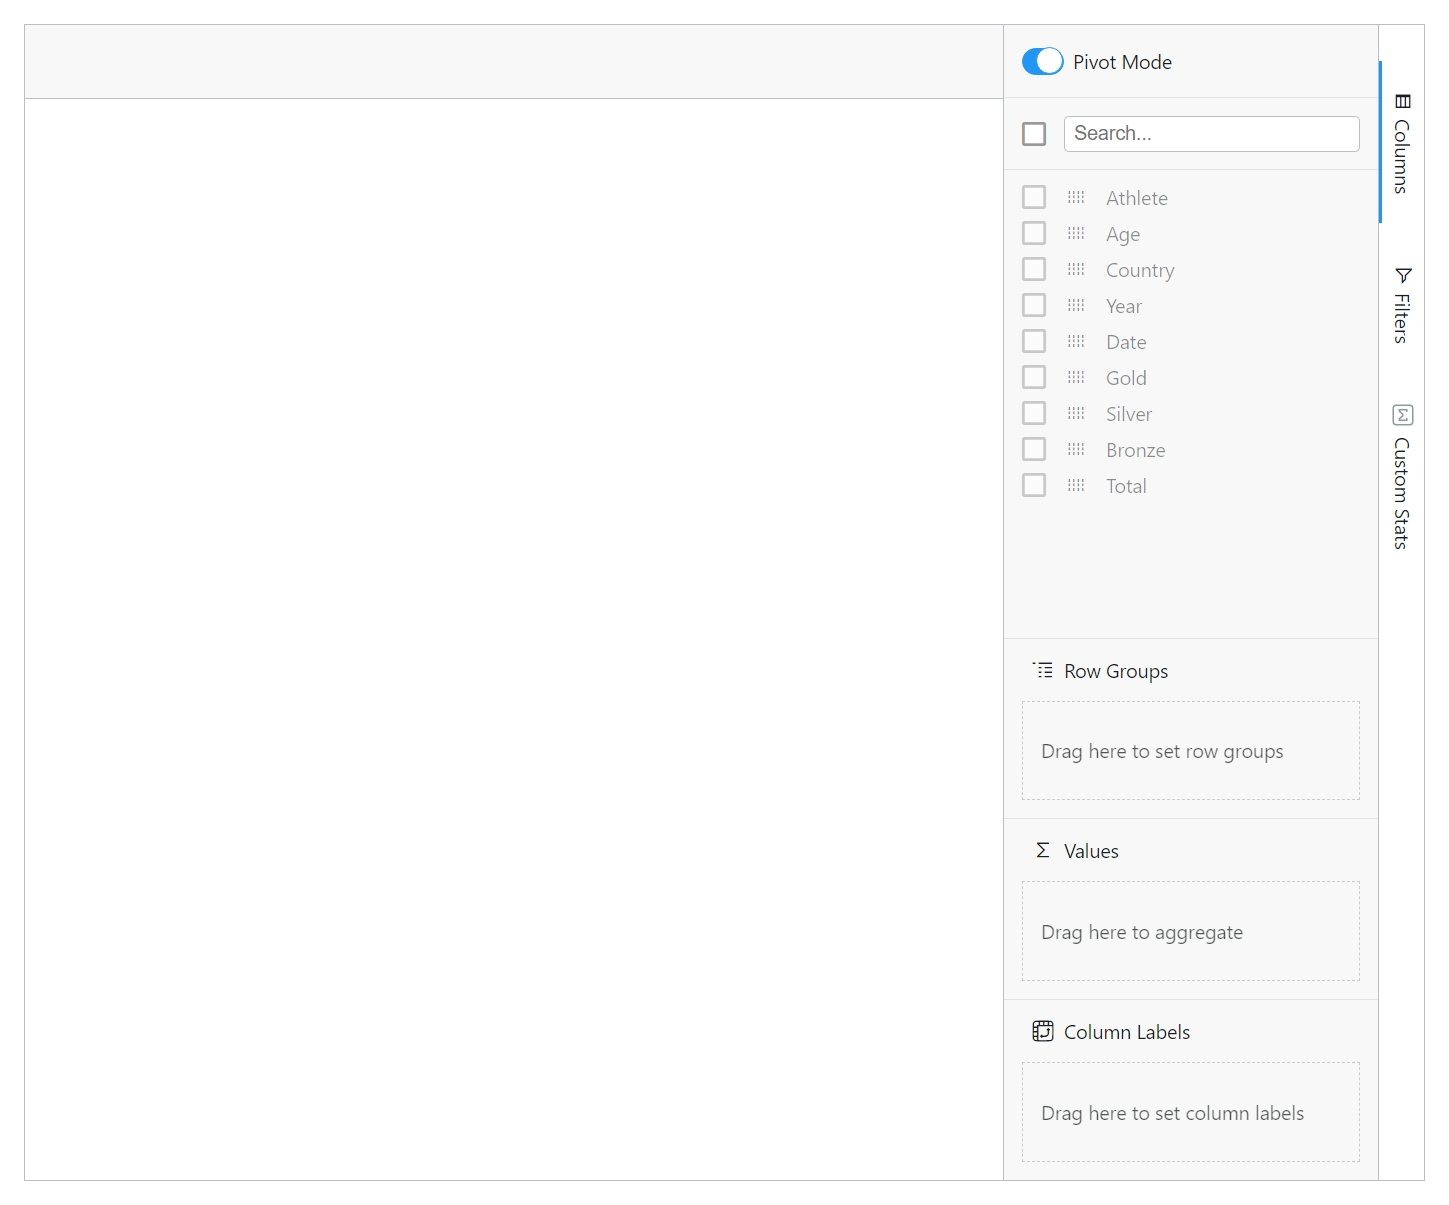Click the Custom Stats sigma icon

tap(1403, 414)
